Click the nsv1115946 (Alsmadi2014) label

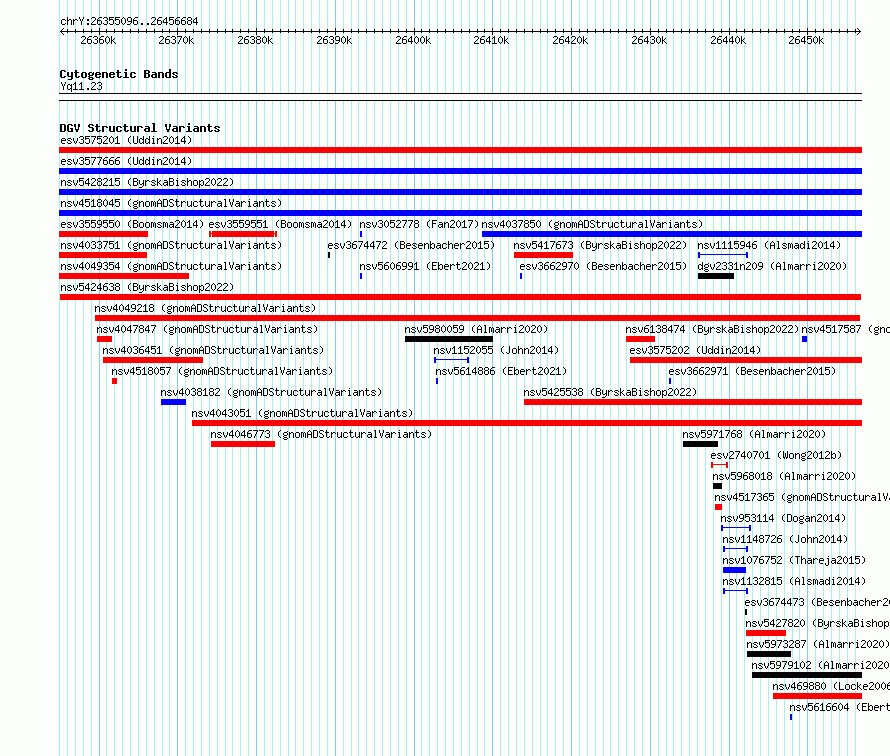(769, 245)
